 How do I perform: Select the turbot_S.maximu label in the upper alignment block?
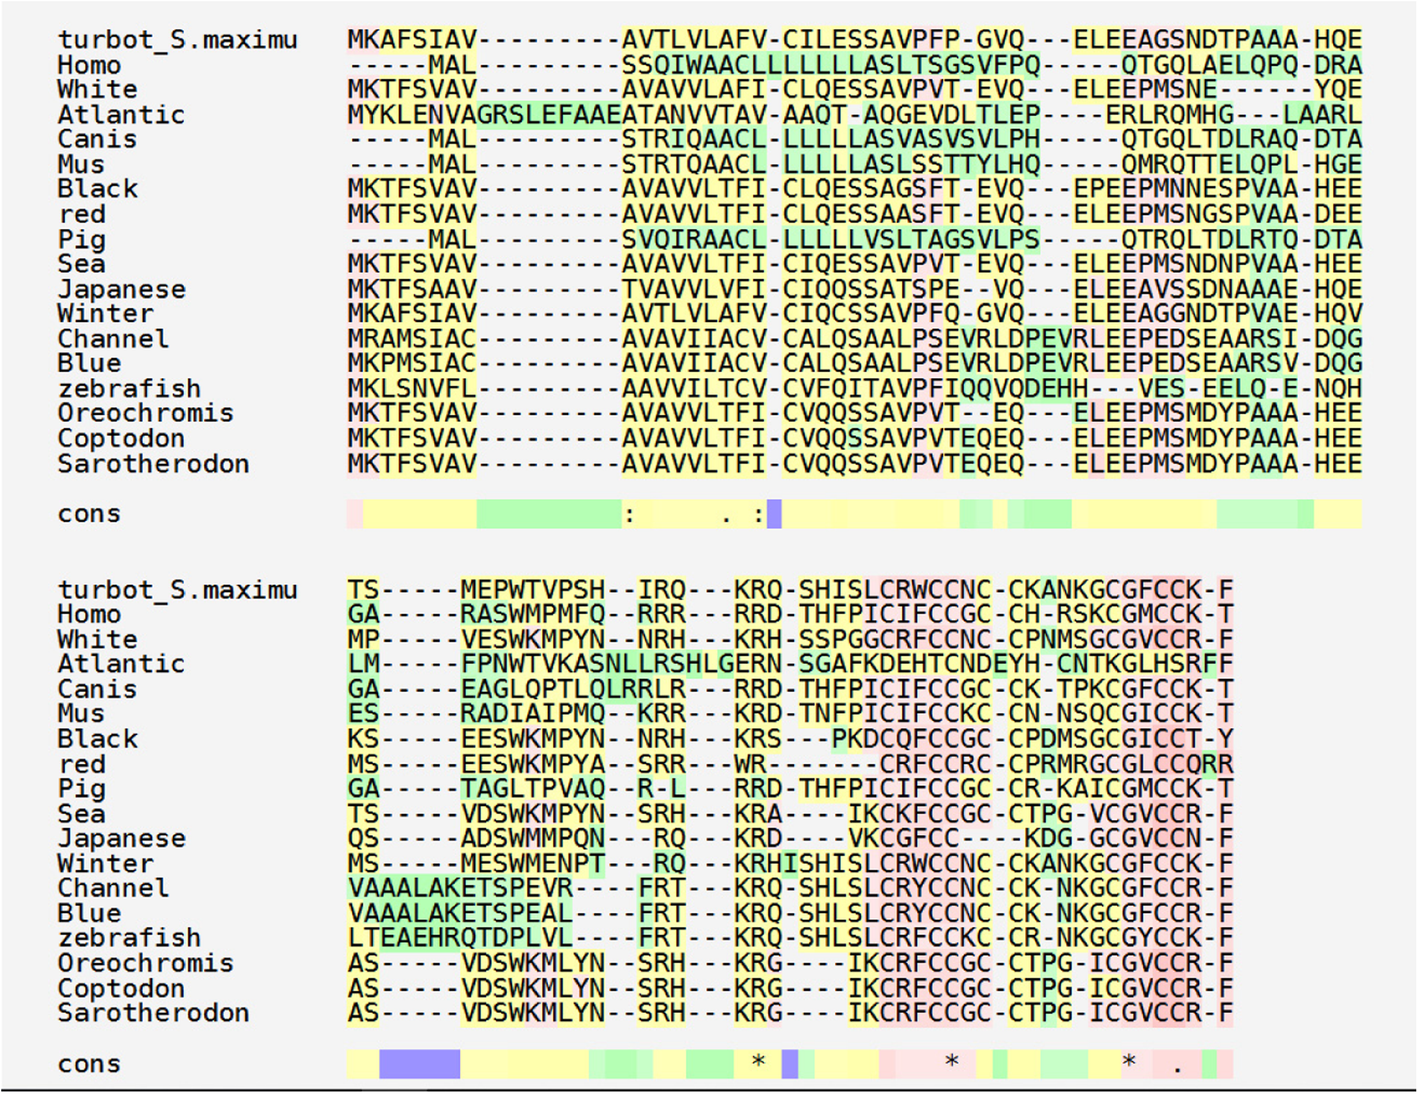pyautogui.click(x=178, y=40)
